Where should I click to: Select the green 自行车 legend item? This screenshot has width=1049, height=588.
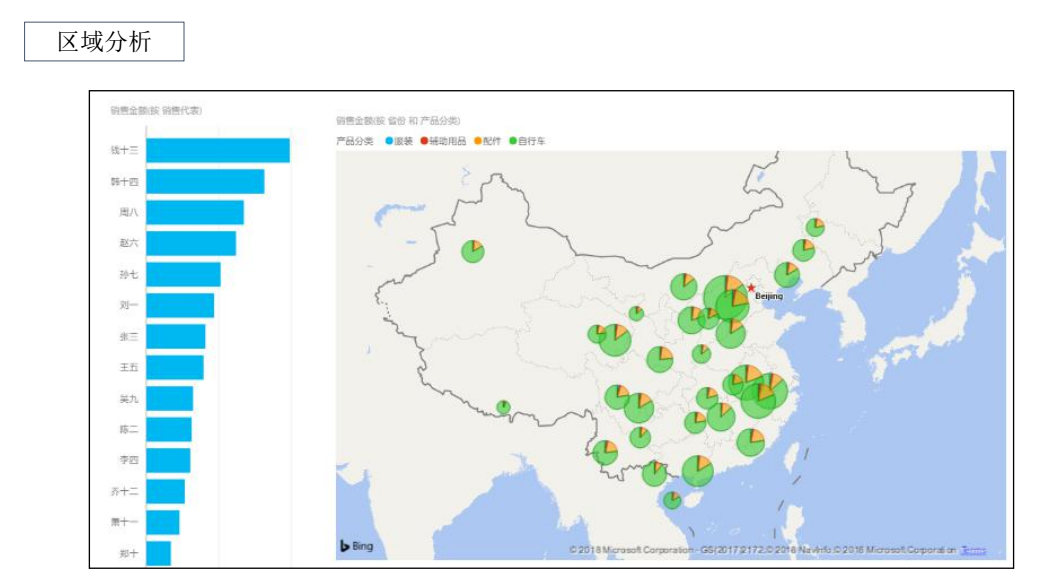pos(527,141)
